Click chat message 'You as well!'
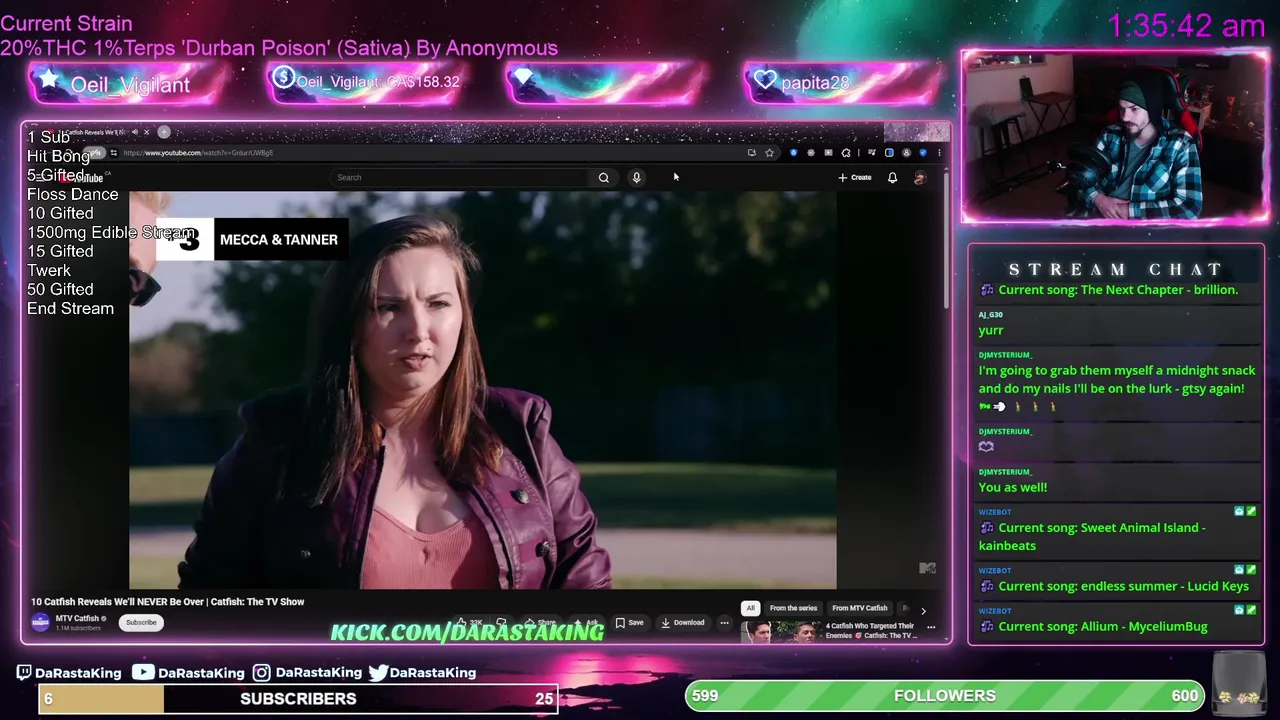This screenshot has height=720, width=1280. [x=1013, y=487]
